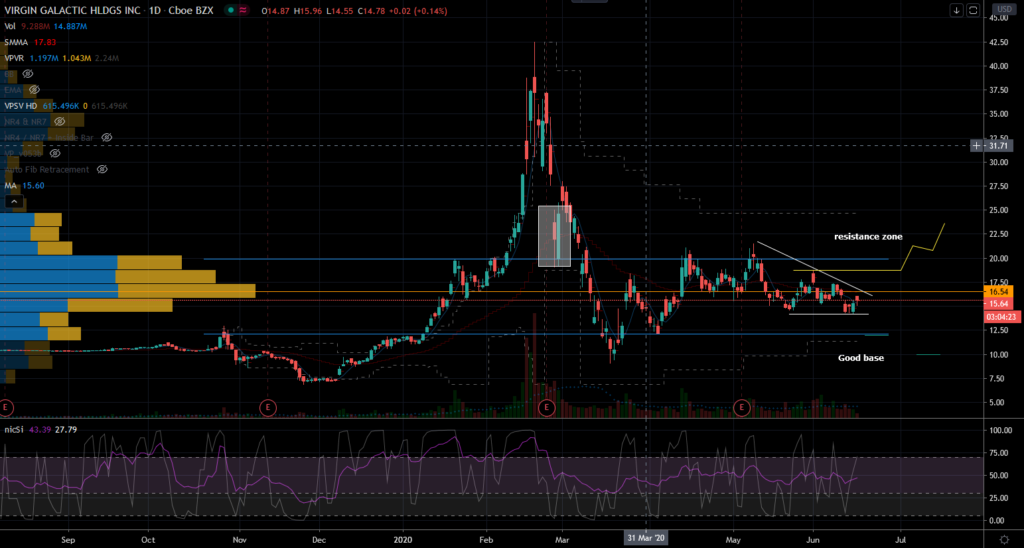
Task: Open chart settings gear in bottom corner
Action: tap(1003, 538)
